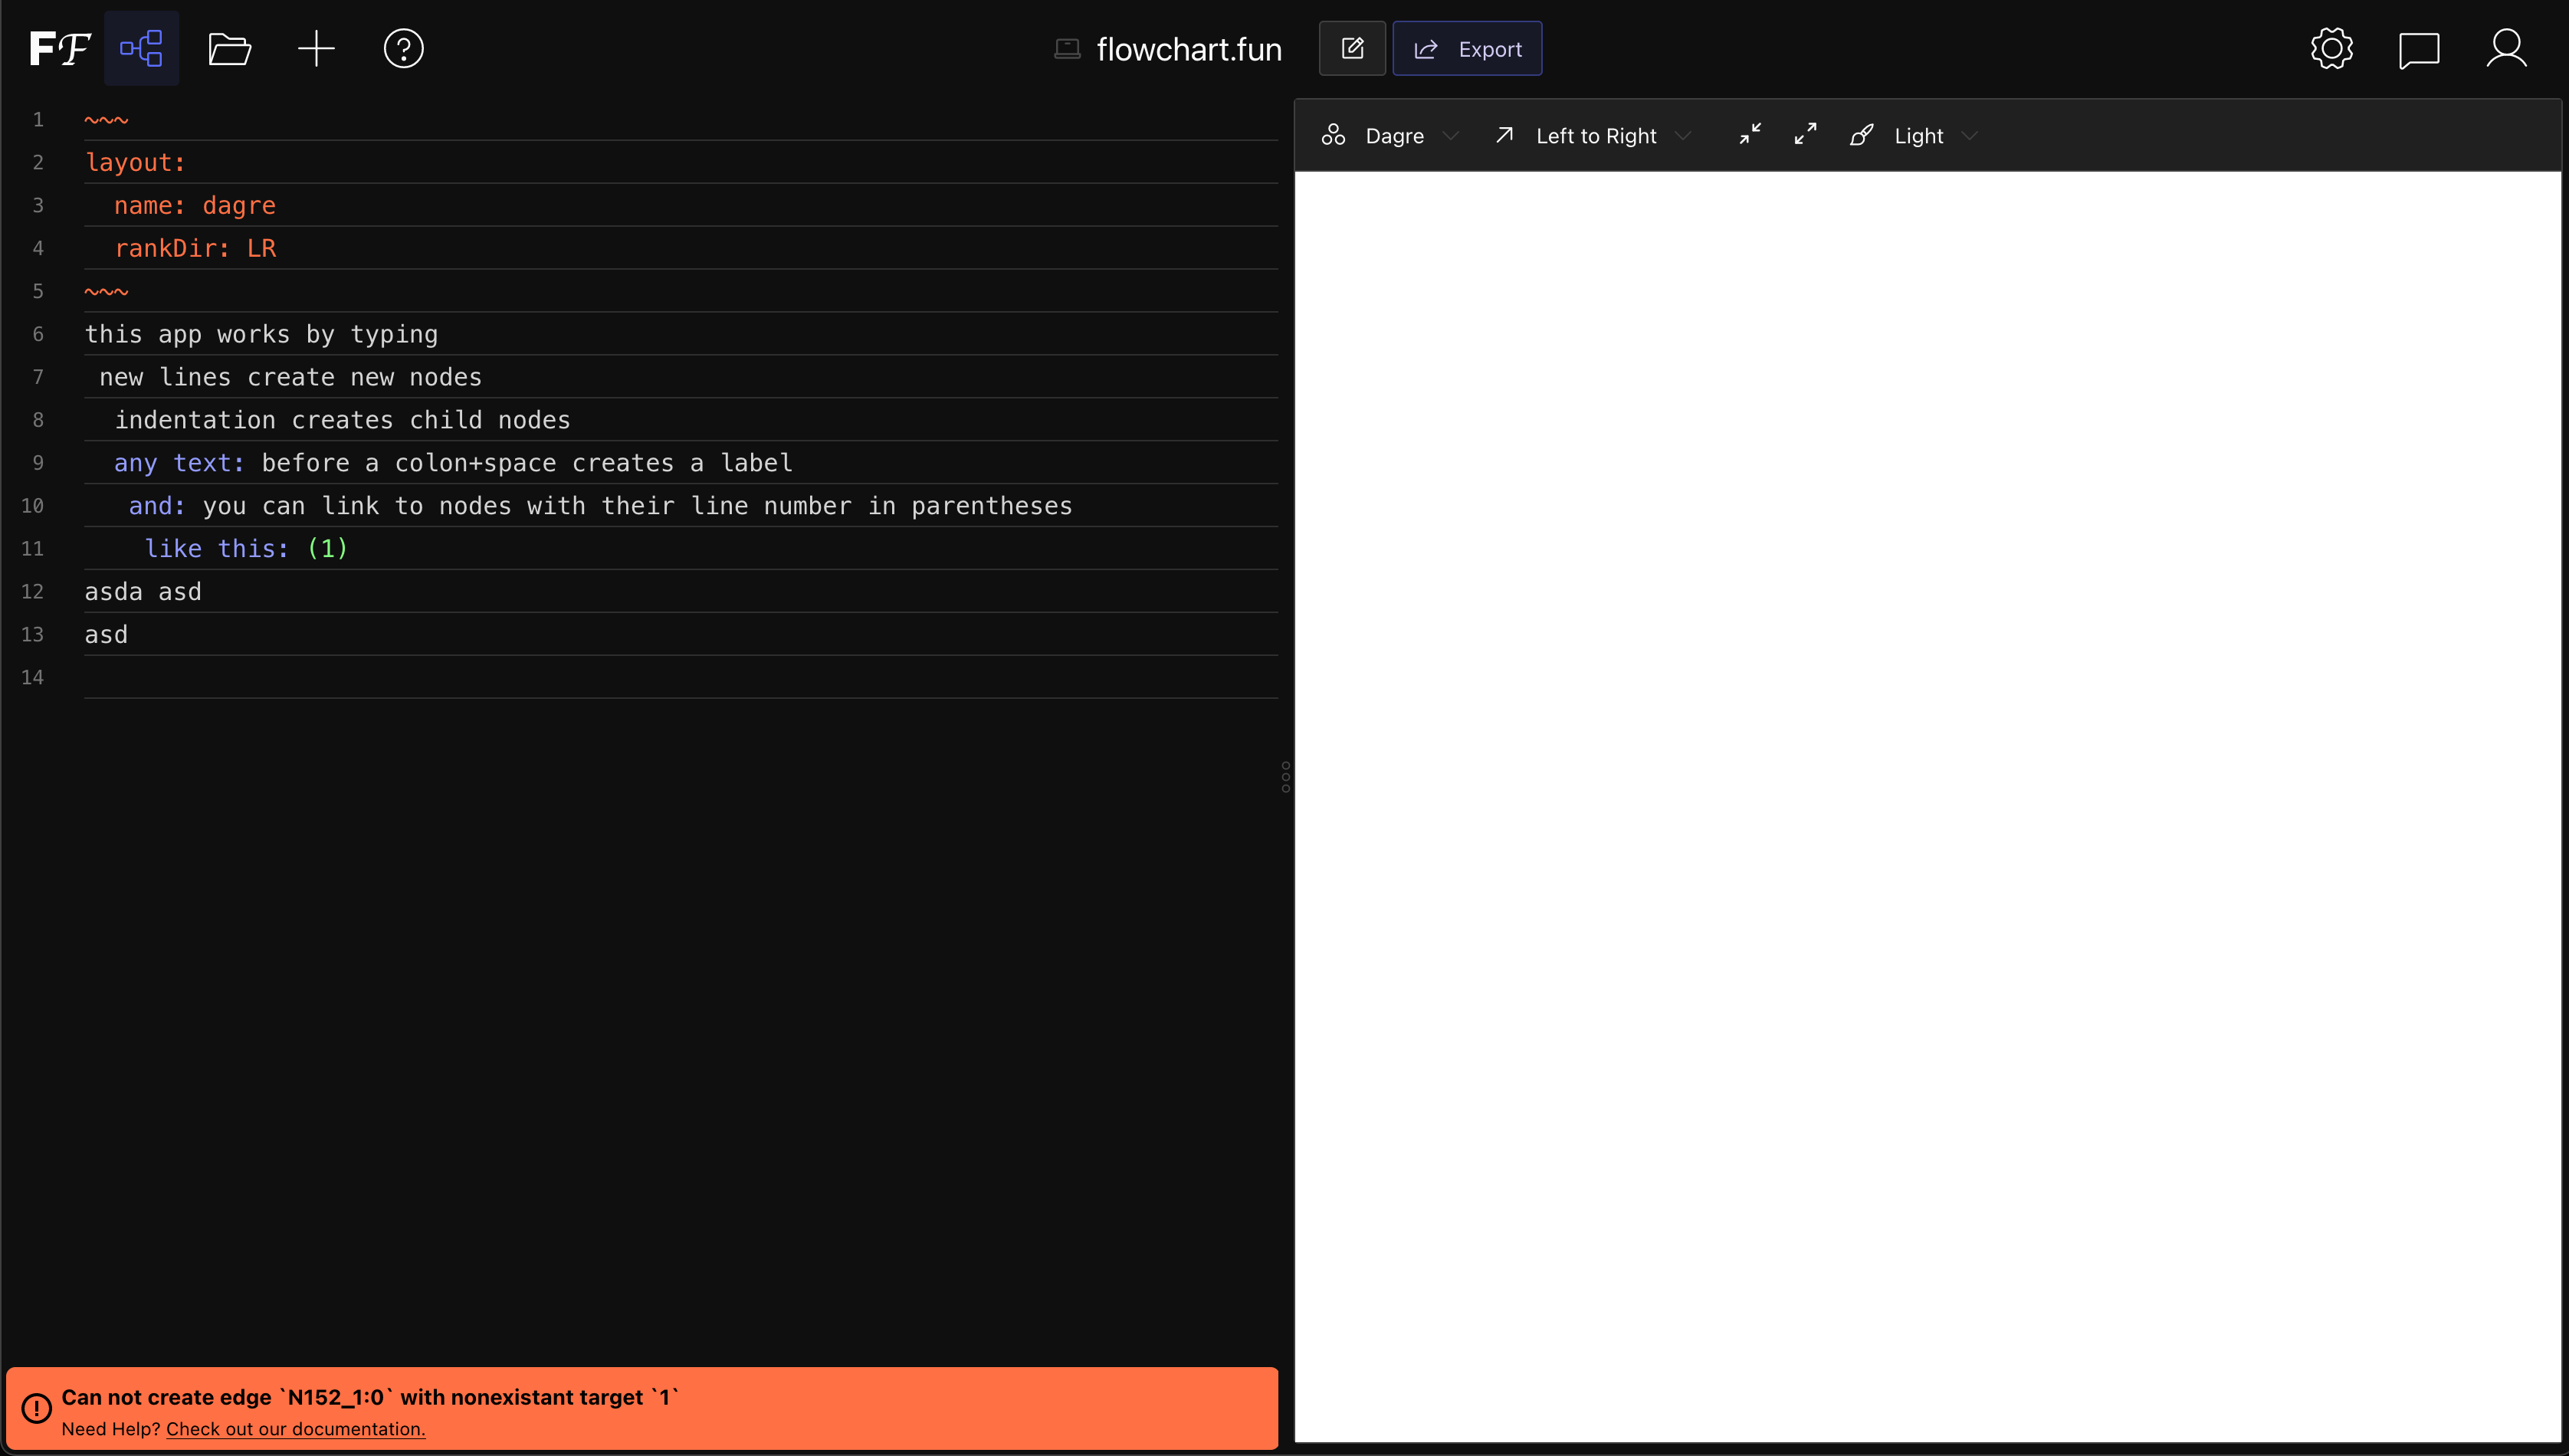2569x1456 pixels.
Task: Click the Export button
Action: pos(1467,48)
